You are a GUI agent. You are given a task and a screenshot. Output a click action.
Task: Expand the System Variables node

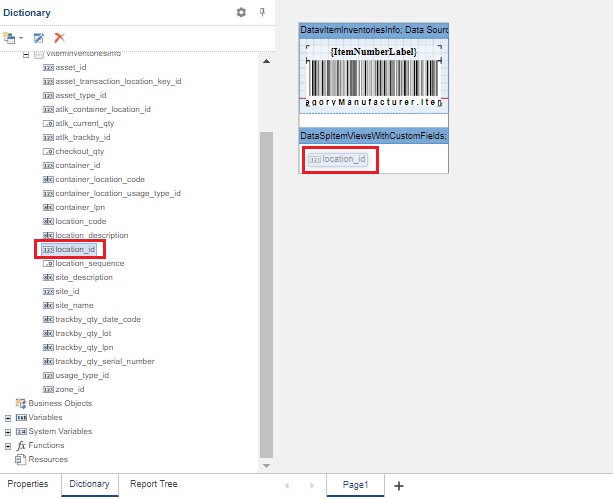pos(8,431)
